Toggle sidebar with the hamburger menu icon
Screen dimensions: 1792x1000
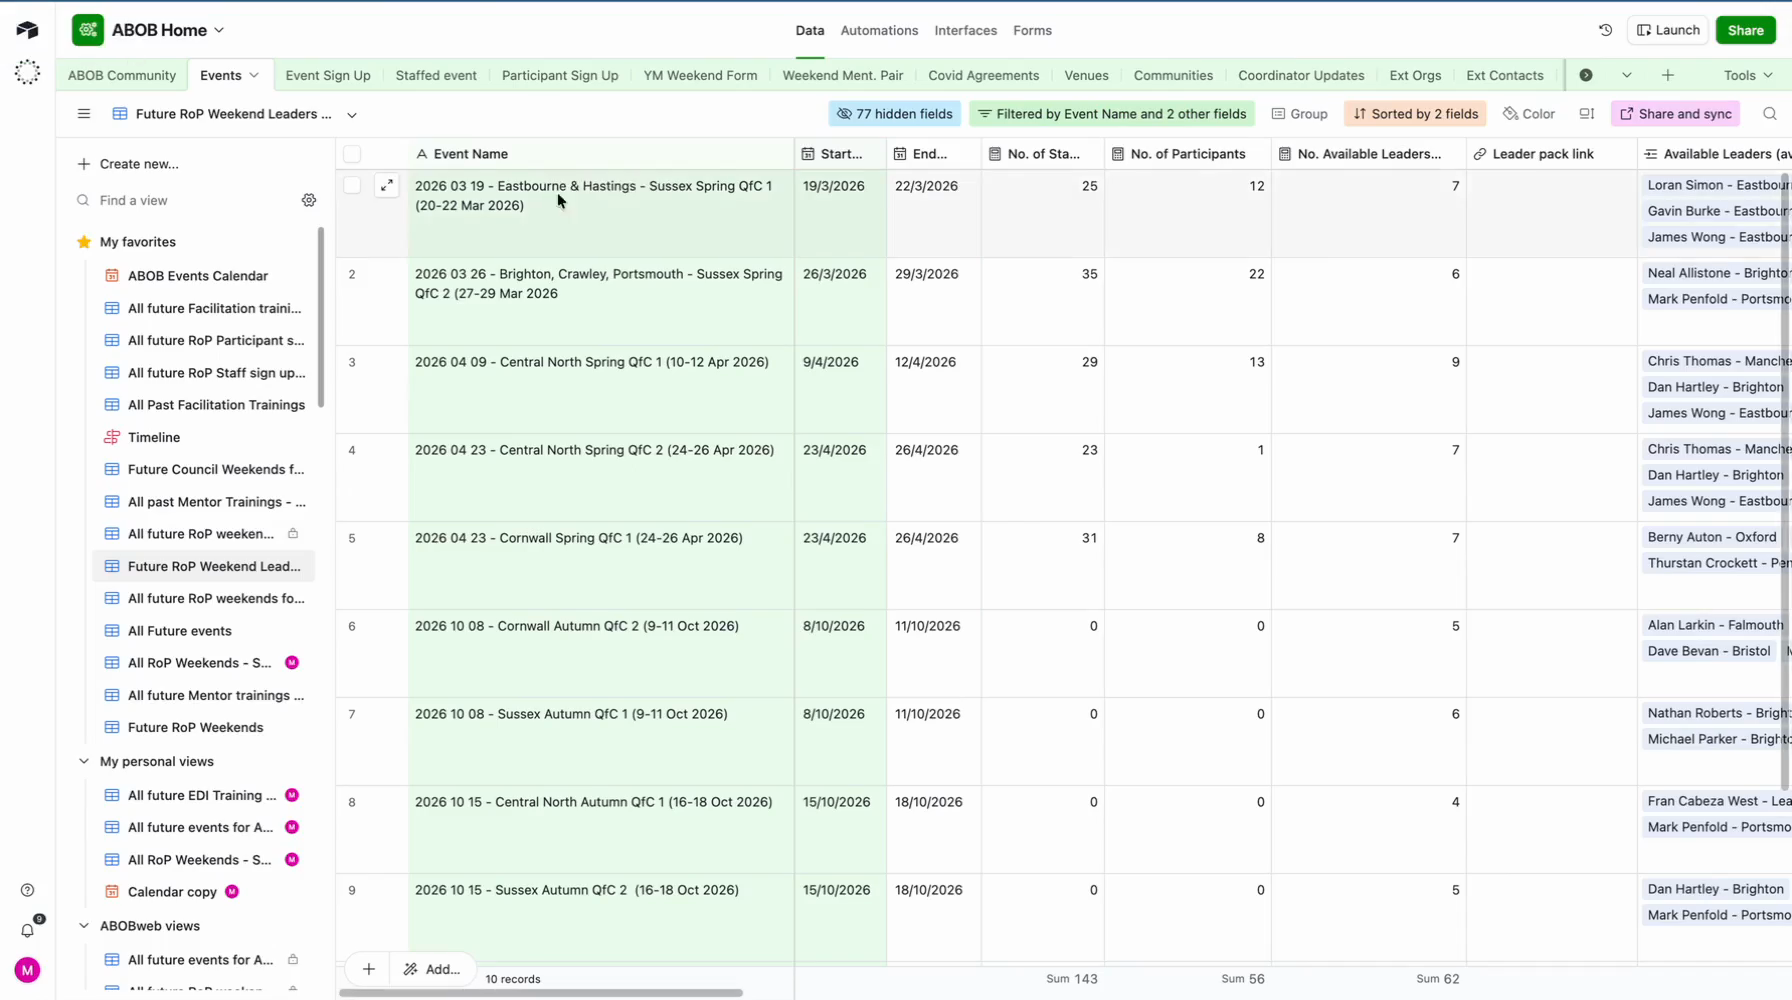tap(84, 114)
